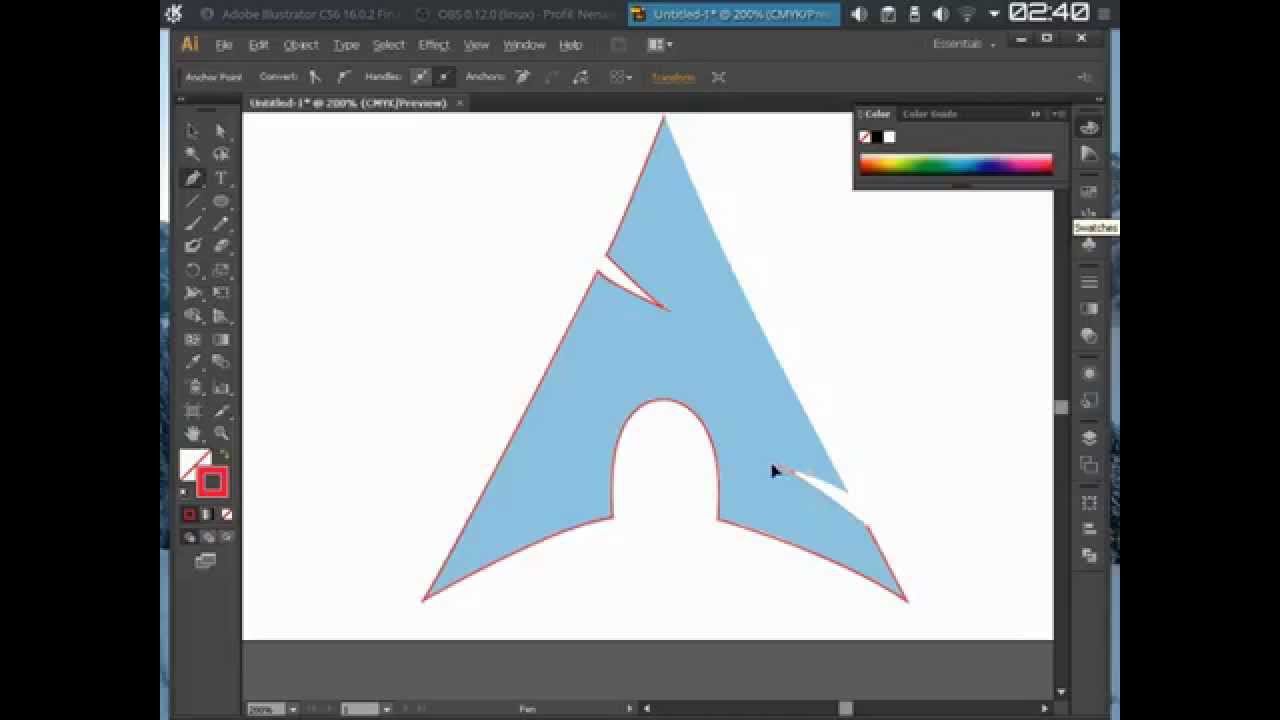This screenshot has height=720, width=1280.
Task: Select the Selection tool (black arrow)
Action: 192,131
